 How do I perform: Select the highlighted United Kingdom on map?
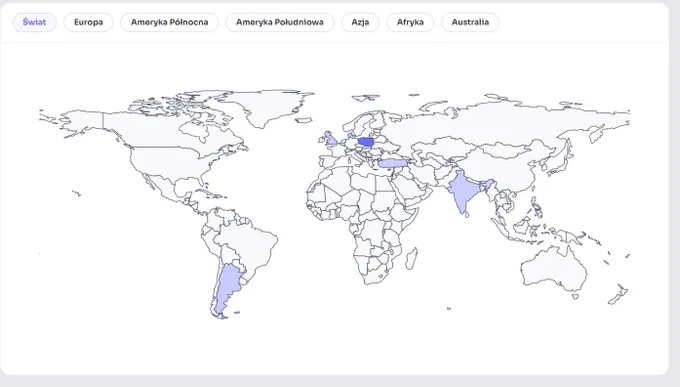[x=330, y=139]
